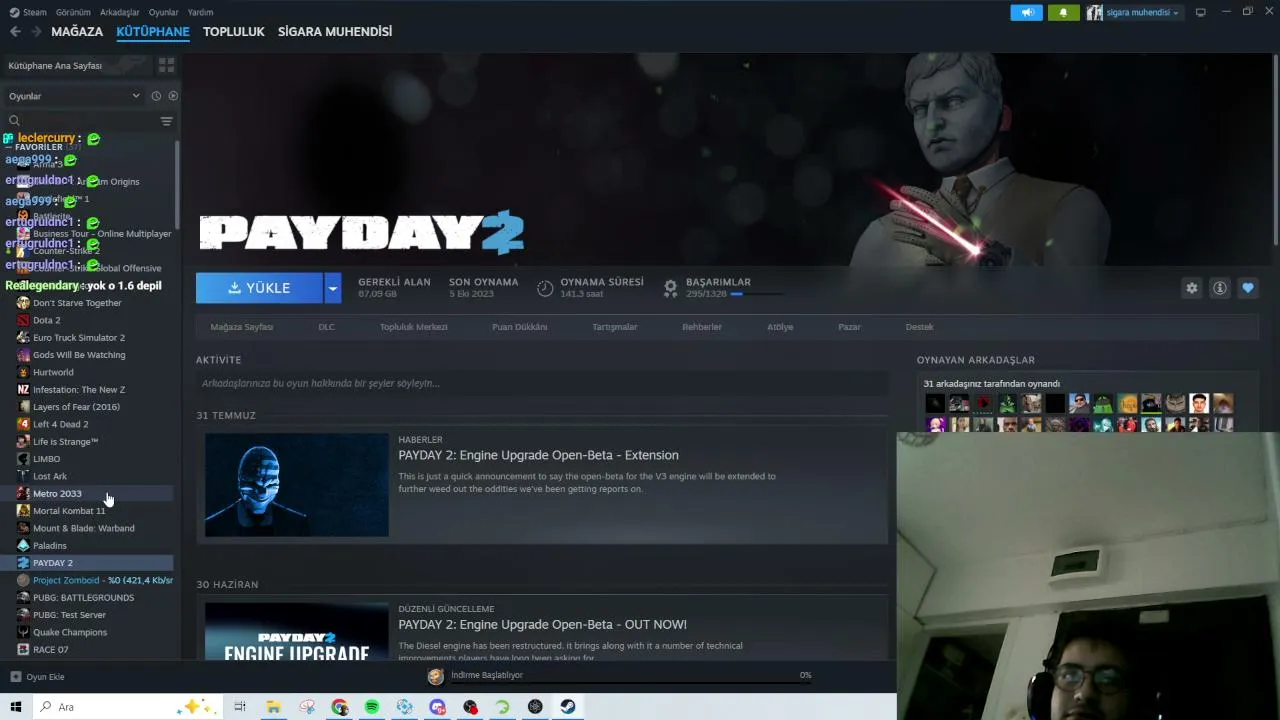Open the install options arrow beside YÜKLE
Image resolution: width=1280 pixels, height=720 pixels.
click(x=333, y=288)
